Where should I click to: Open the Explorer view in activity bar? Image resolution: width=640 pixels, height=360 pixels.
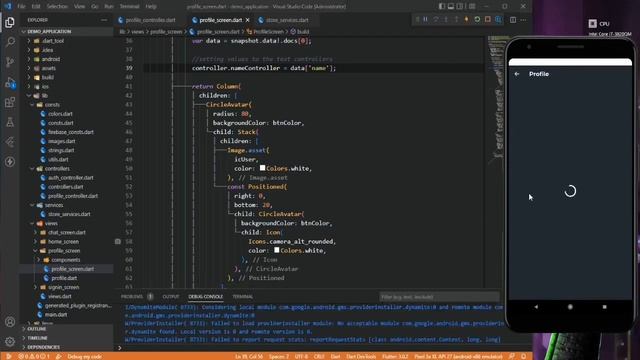pyautogui.click(x=10, y=22)
